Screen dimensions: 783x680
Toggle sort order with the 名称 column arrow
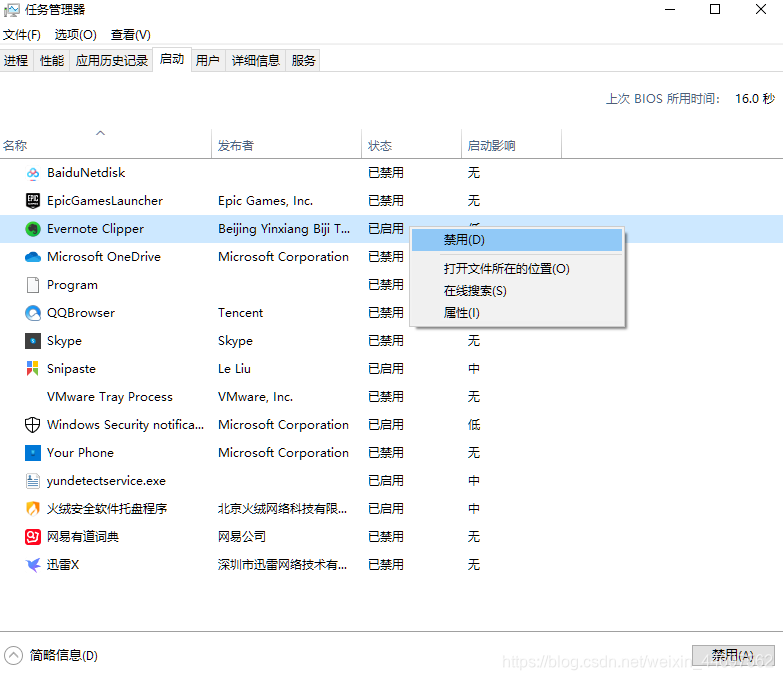[x=100, y=133]
